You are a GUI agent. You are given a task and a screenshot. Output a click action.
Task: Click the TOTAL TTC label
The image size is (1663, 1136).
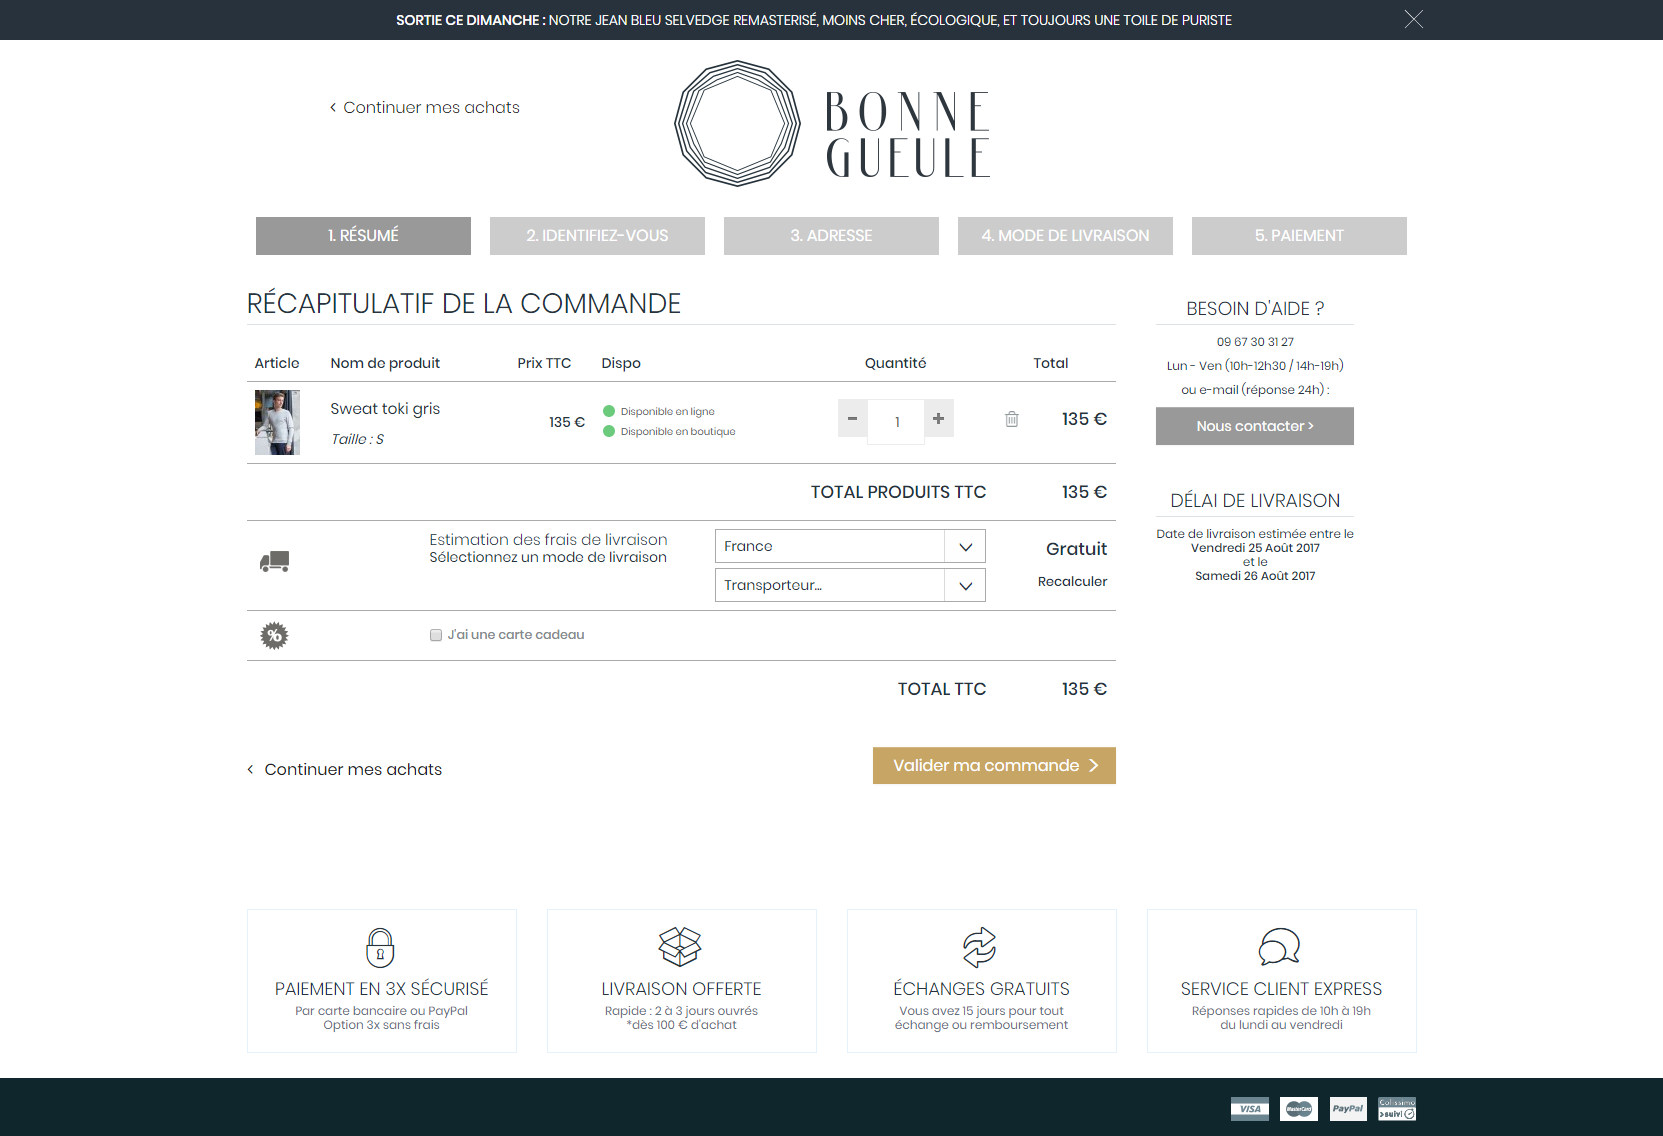click(x=942, y=689)
